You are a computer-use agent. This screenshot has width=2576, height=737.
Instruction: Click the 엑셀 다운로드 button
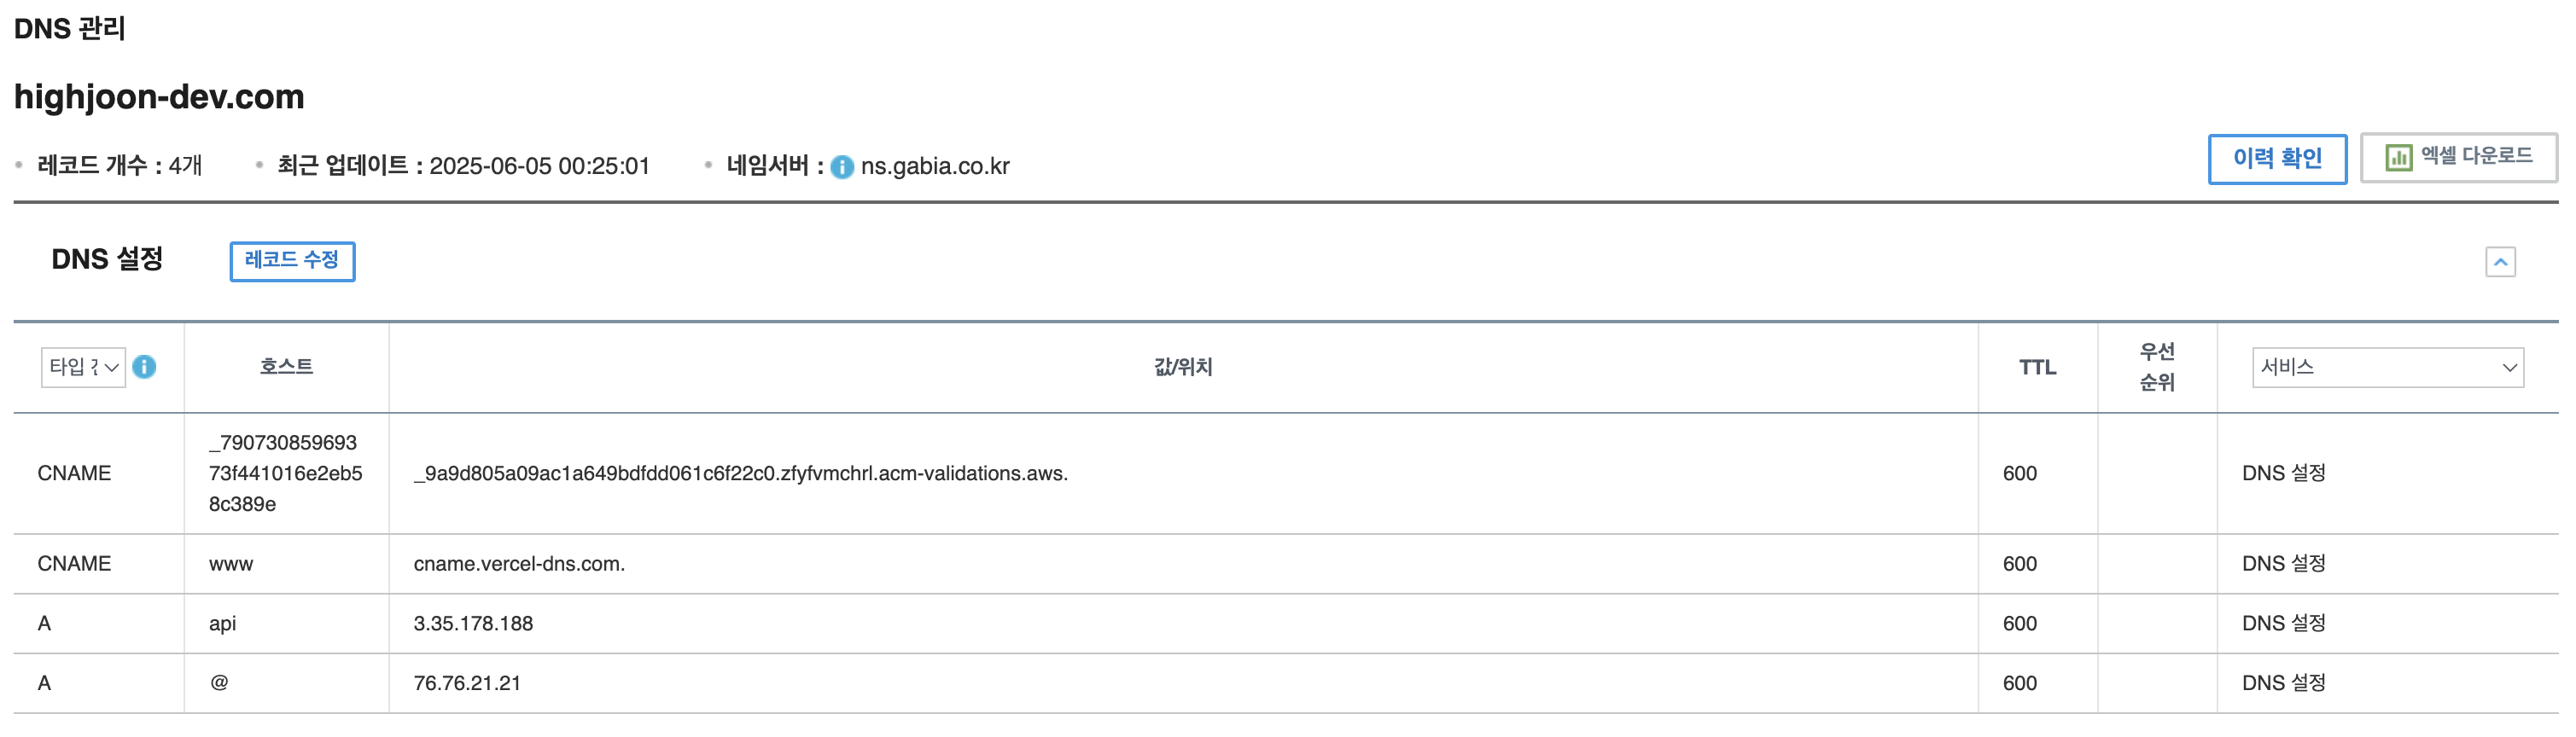(2475, 157)
